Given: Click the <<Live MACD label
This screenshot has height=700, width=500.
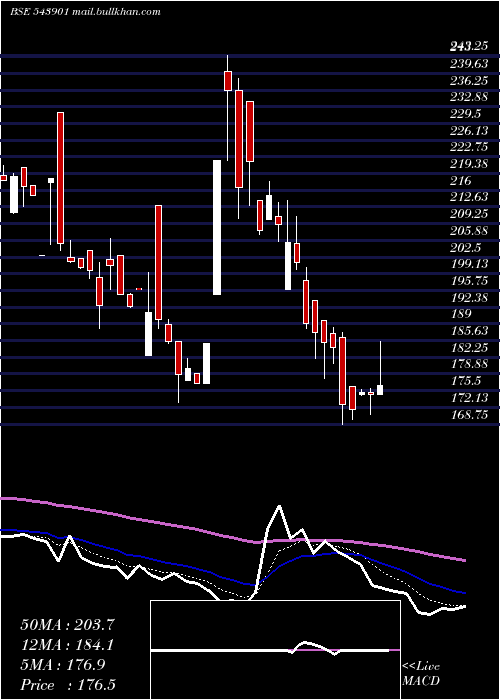Looking at the screenshot, I should [421, 673].
